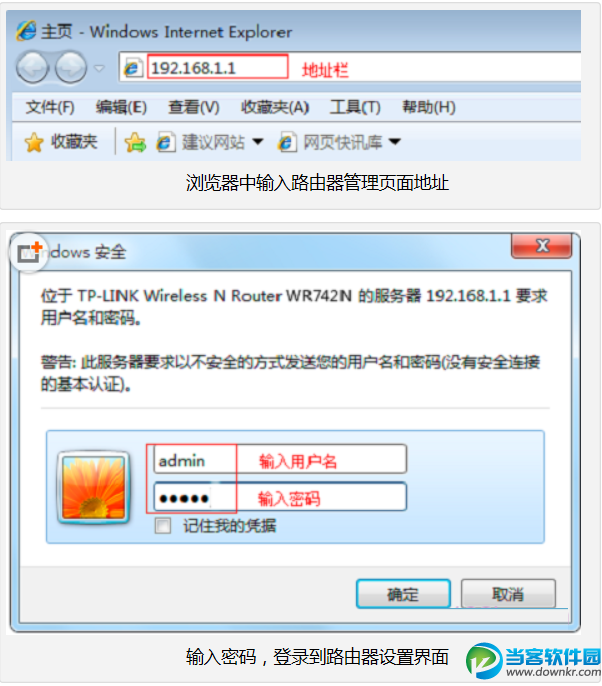Toggle the 记住我的凭据 checkbox
The image size is (602, 686).
163,525
